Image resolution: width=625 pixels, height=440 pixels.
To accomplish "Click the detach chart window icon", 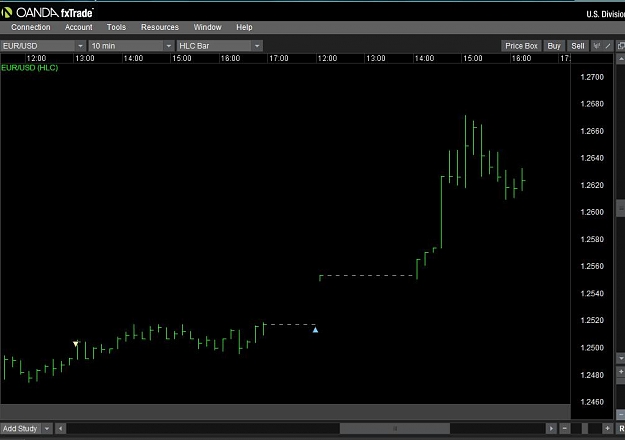I will pyautogui.click(x=621, y=46).
